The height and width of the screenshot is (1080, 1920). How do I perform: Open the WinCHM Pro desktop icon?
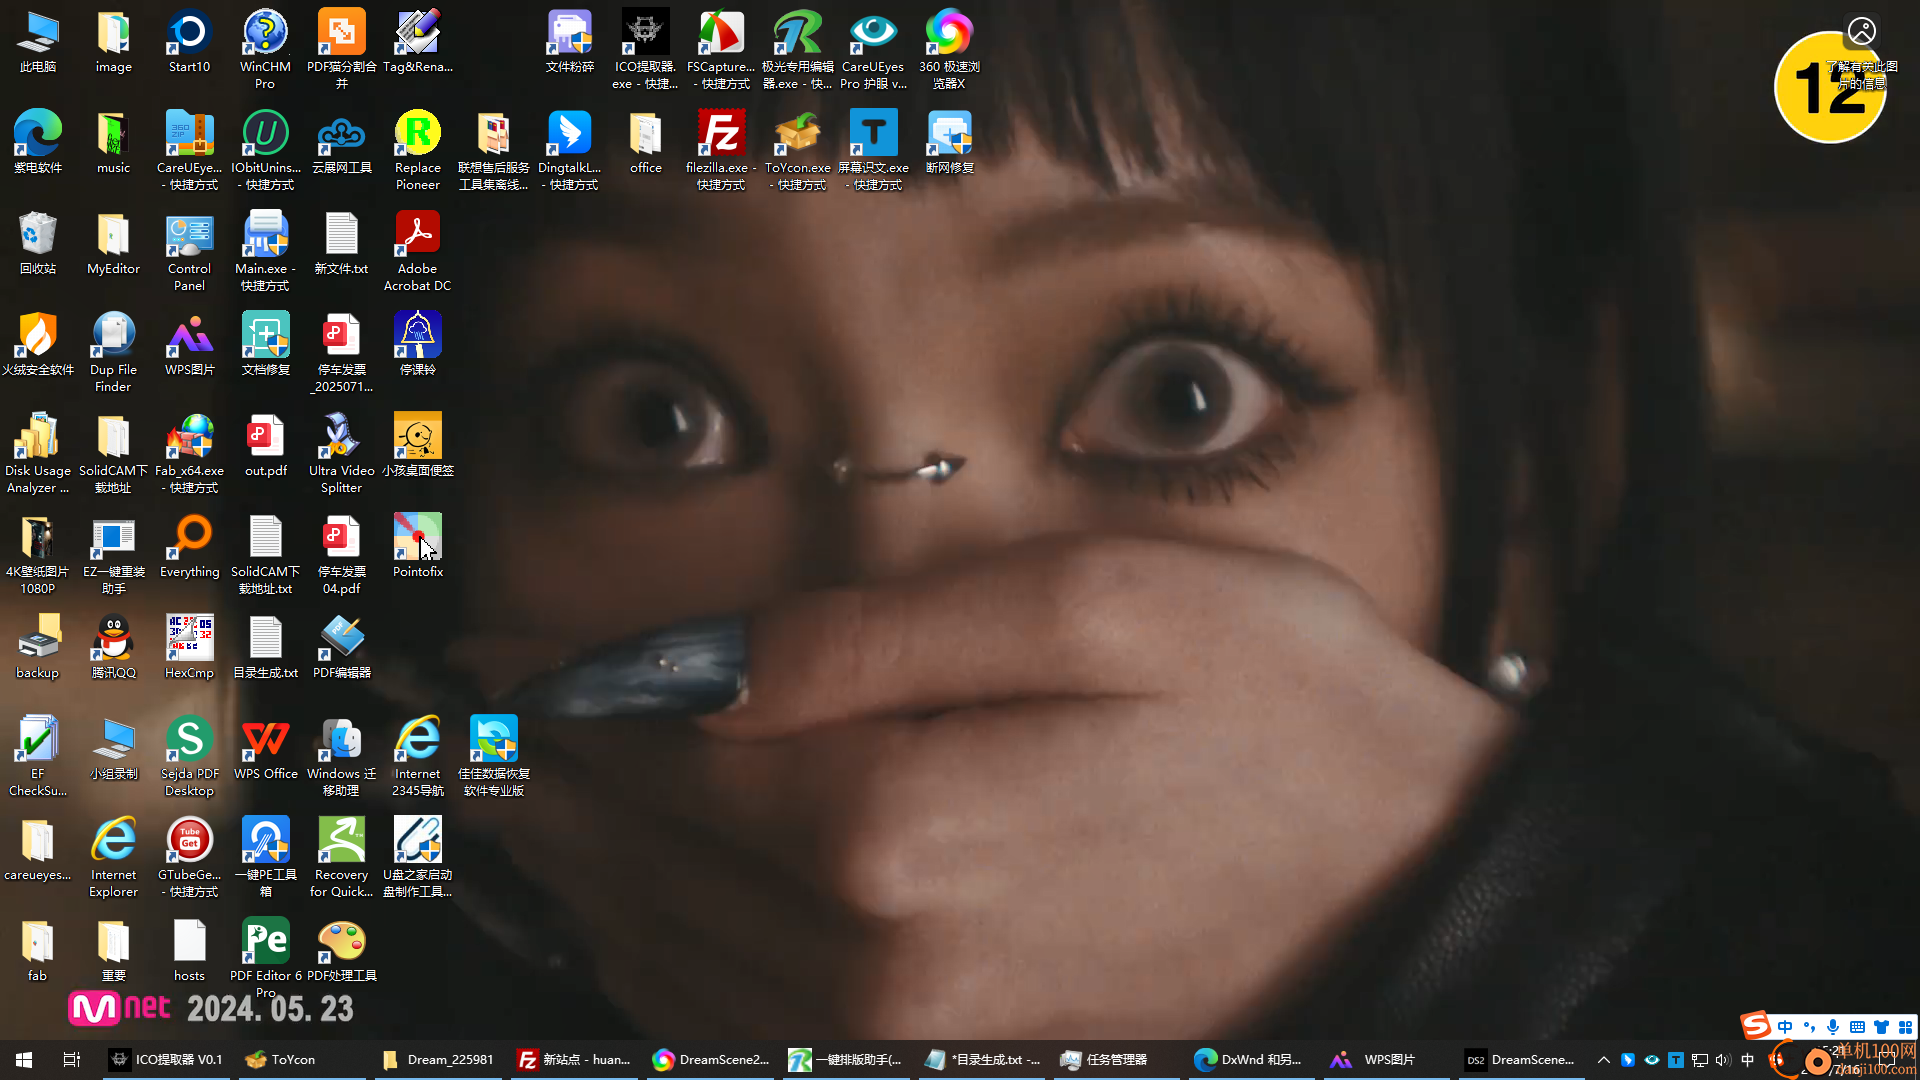(x=265, y=48)
